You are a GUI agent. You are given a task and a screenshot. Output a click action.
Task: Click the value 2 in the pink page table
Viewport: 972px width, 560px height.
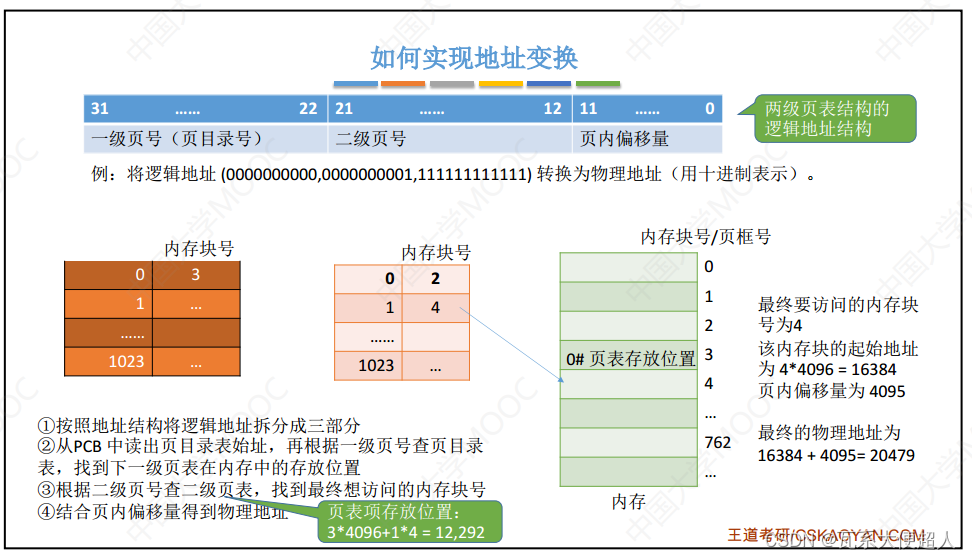[x=436, y=278]
